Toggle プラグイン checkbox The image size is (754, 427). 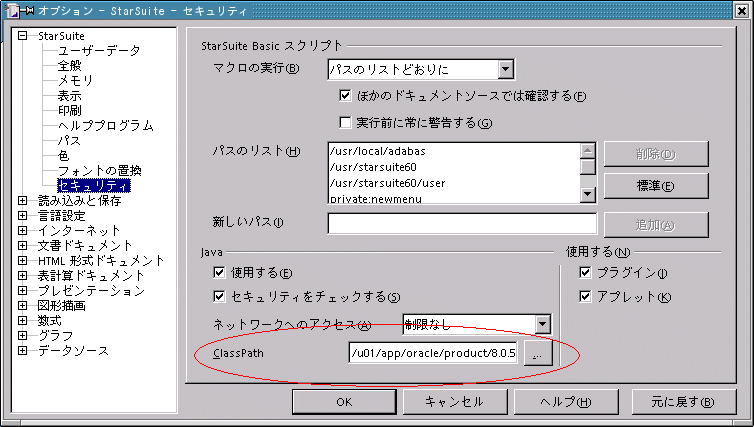pyautogui.click(x=585, y=273)
